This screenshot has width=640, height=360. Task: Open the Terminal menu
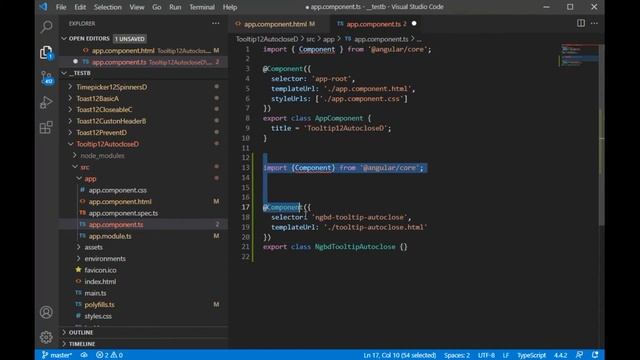click(202, 7)
